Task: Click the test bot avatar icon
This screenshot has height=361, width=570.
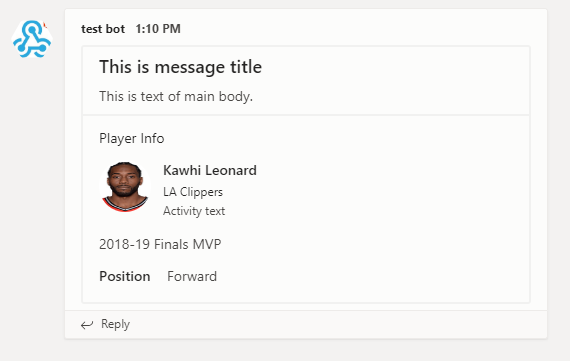Action: pos(32,39)
